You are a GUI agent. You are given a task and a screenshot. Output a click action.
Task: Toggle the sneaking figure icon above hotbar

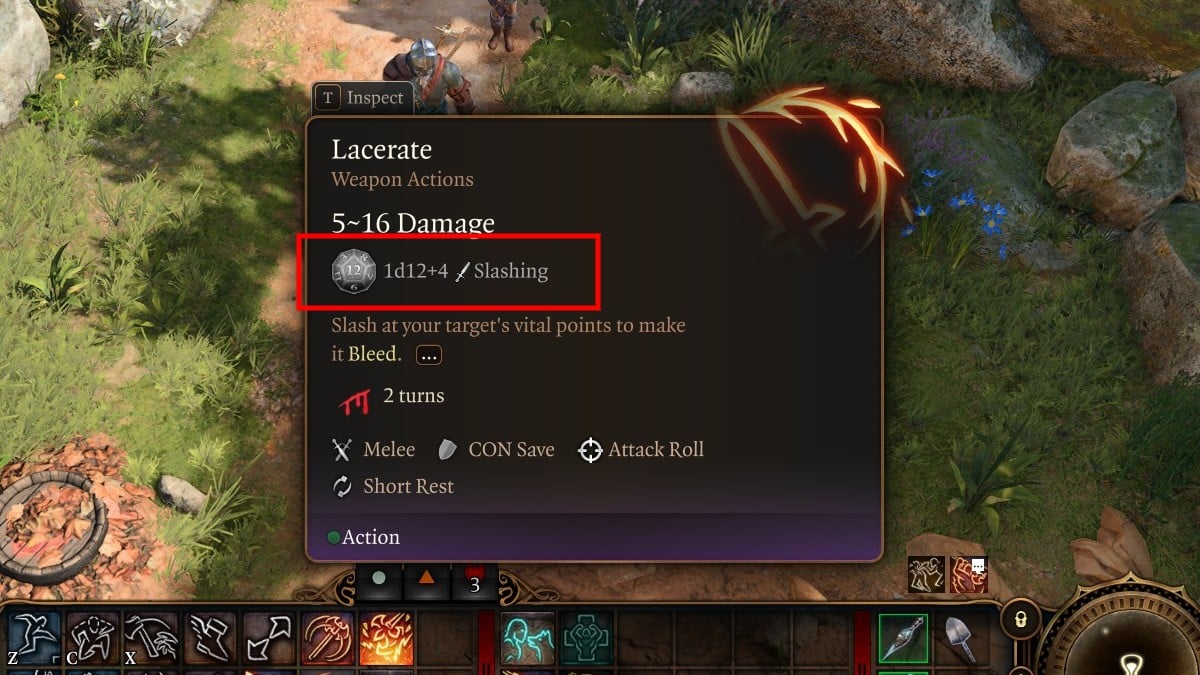(x=926, y=574)
